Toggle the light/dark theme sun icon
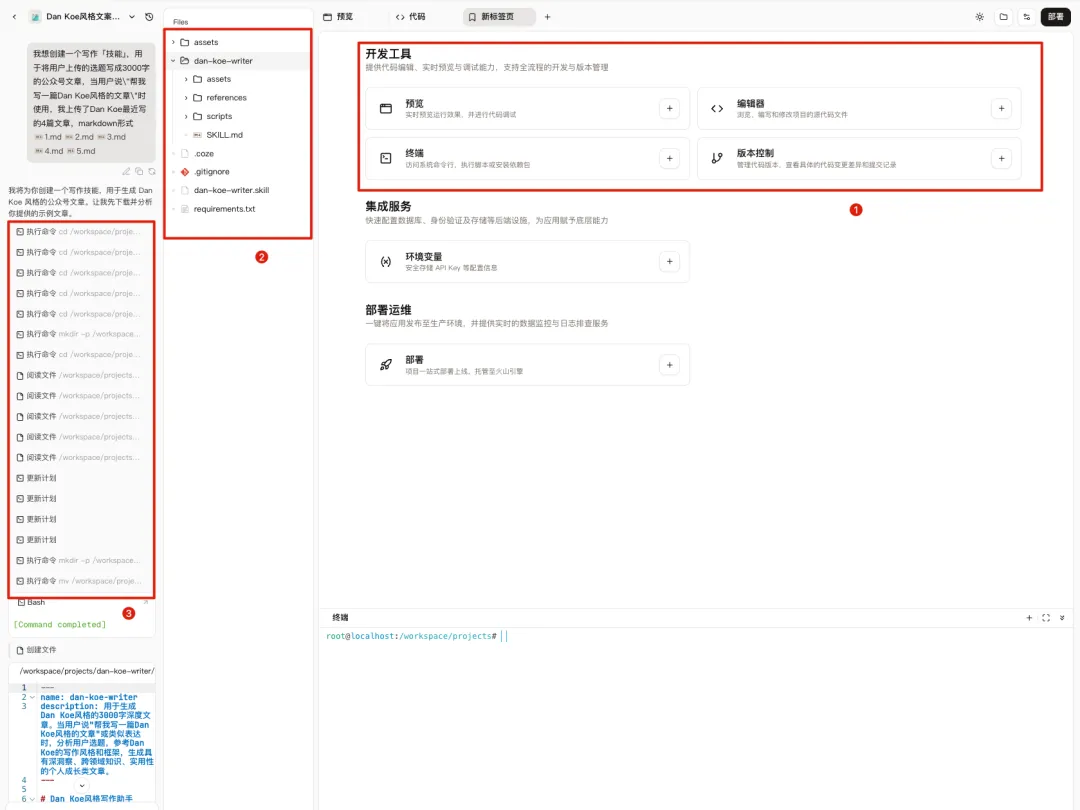 pyautogui.click(x=979, y=17)
